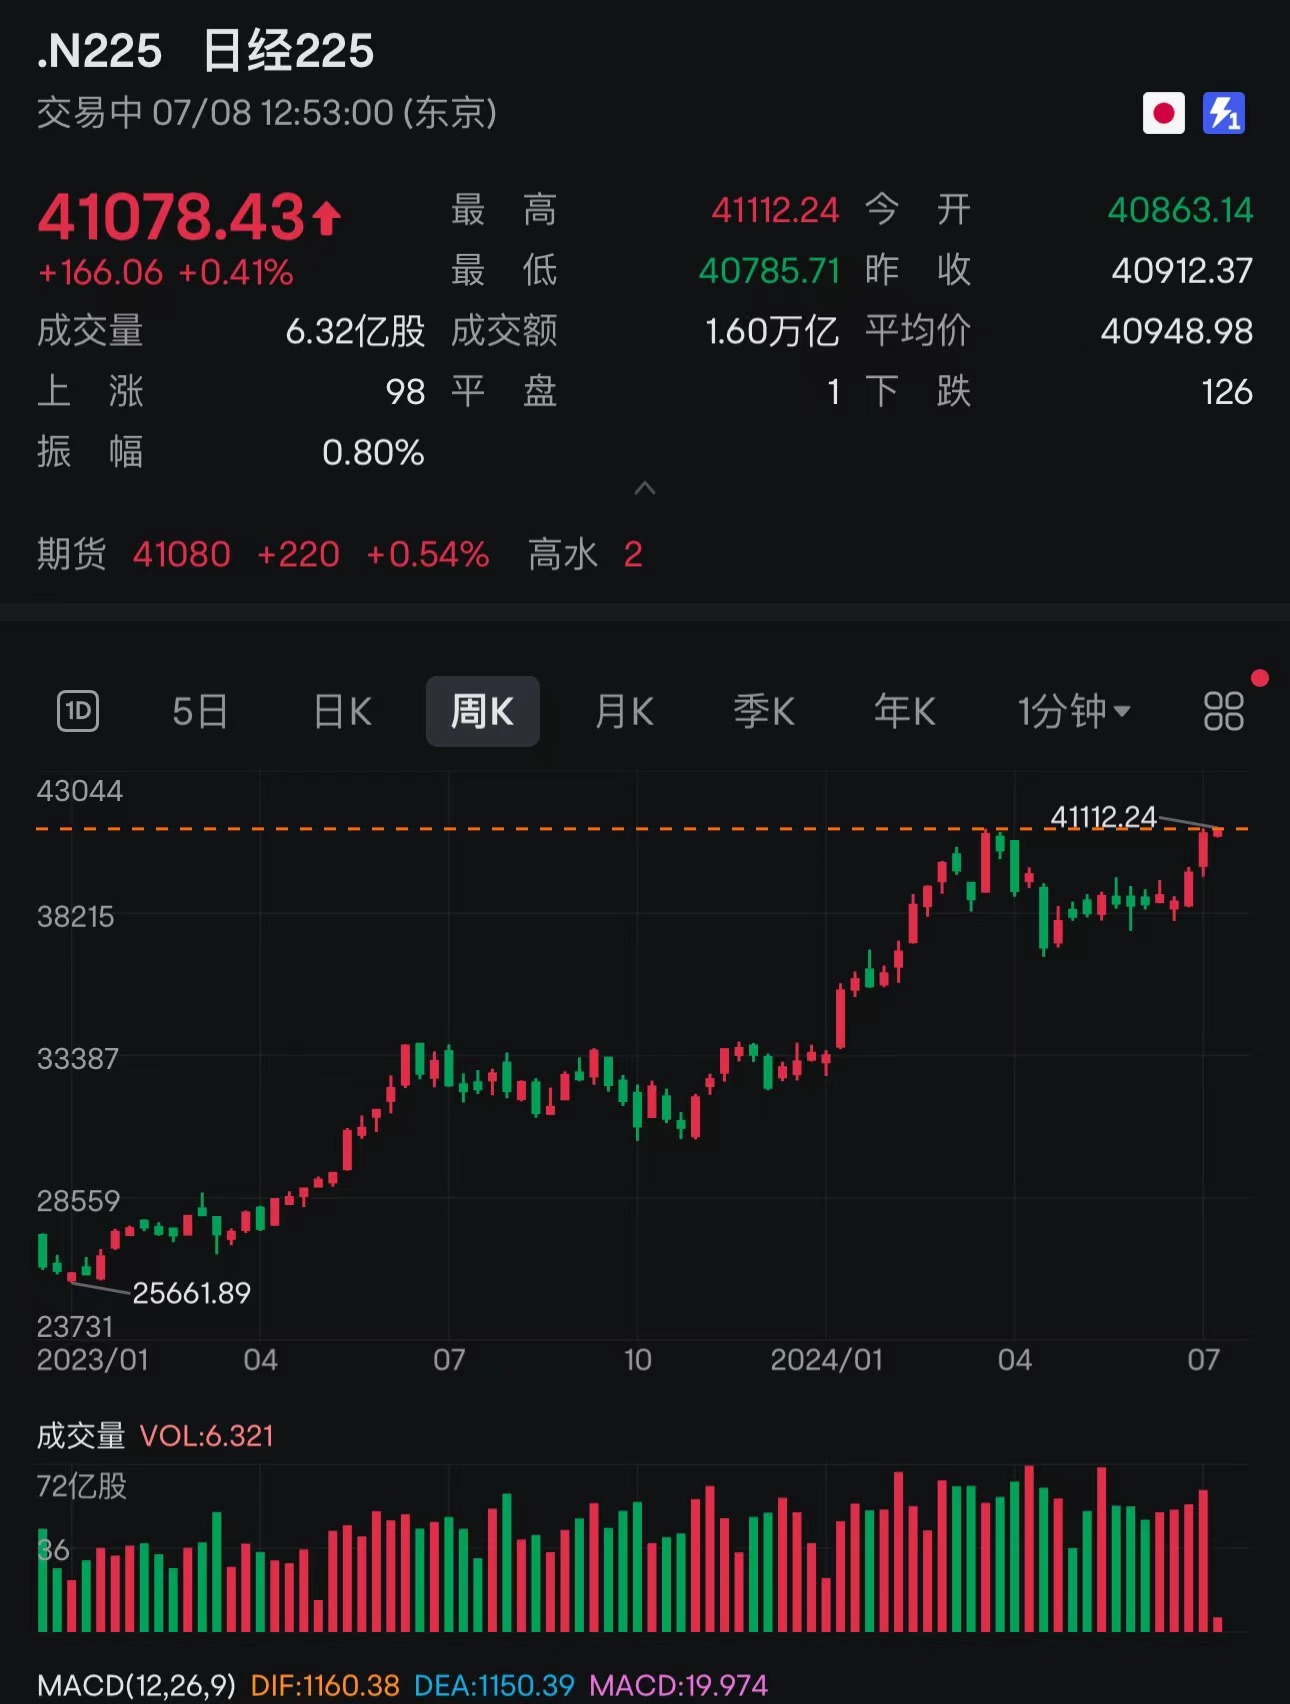Tap the 高水 premium value 2
This screenshot has width=1290, height=1704.
coord(633,554)
